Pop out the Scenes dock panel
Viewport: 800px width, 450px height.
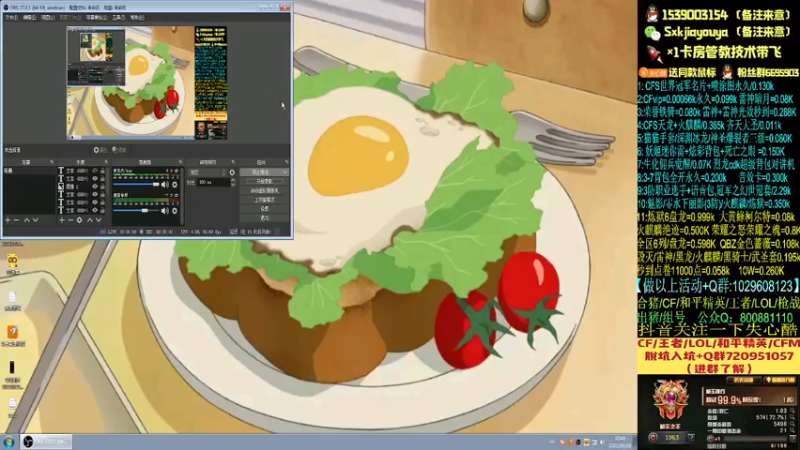click(x=52, y=162)
